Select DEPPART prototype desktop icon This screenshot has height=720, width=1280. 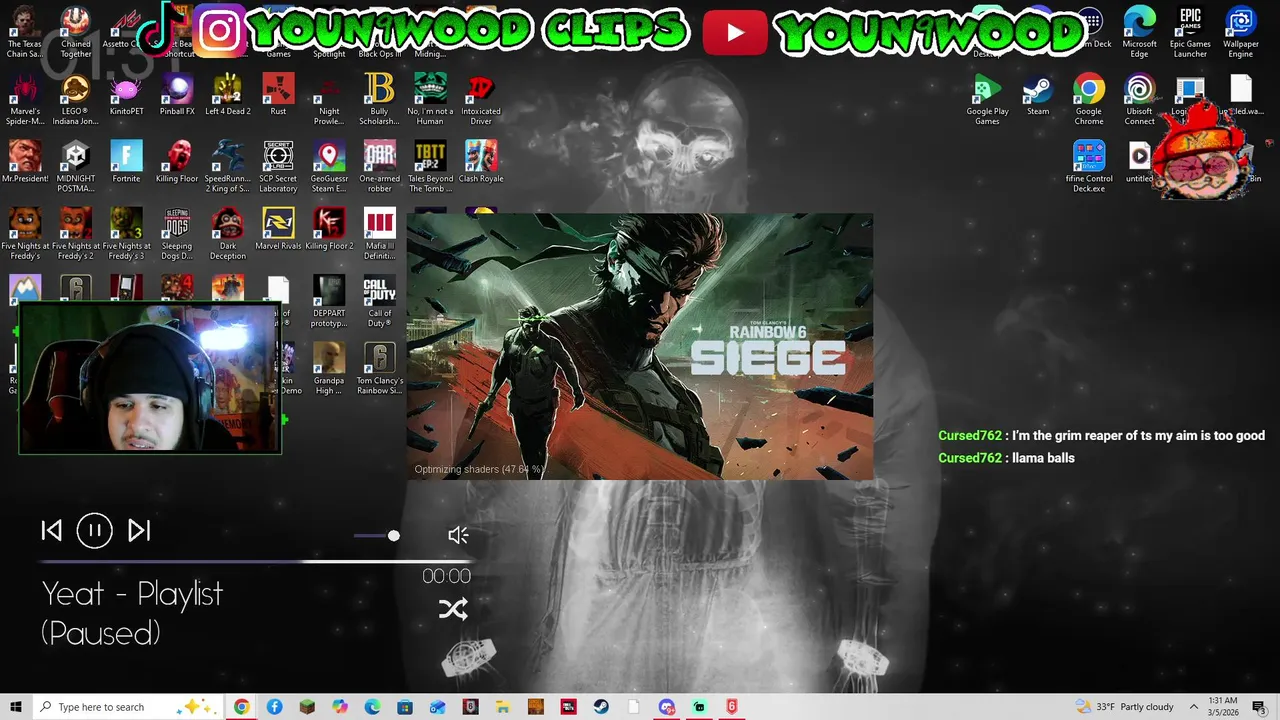coord(329,301)
